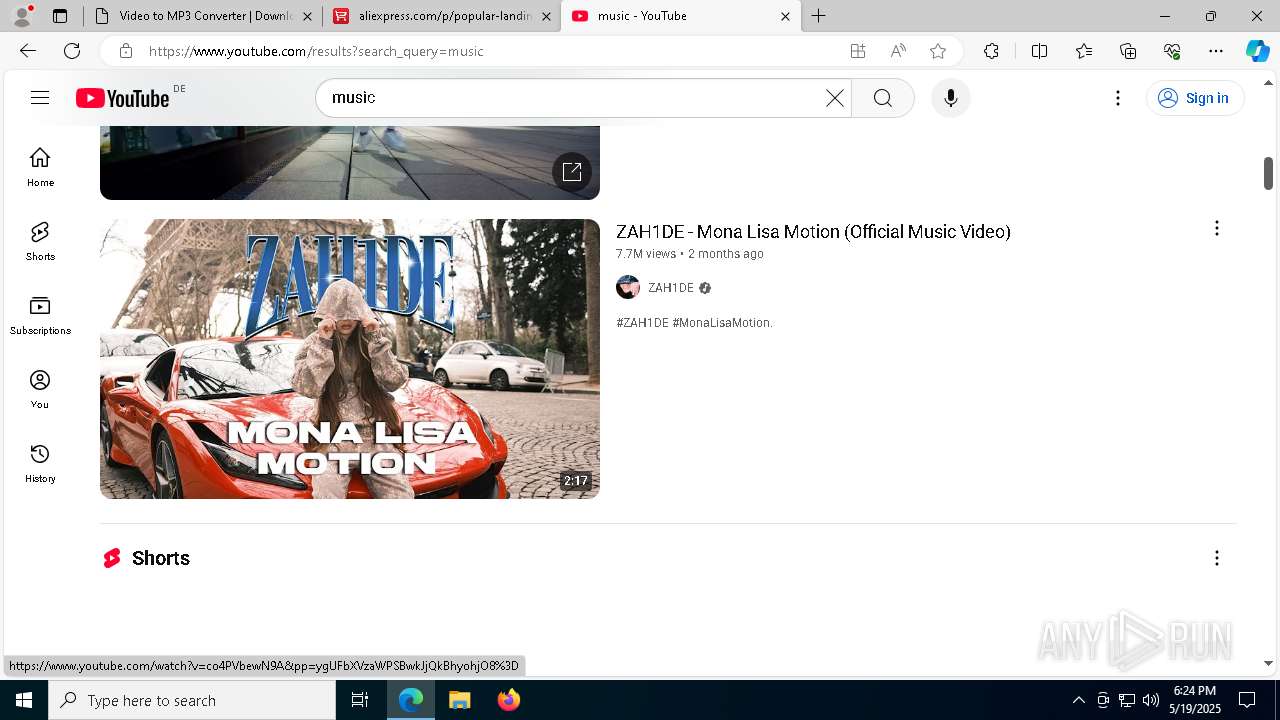Open the notification center
The height and width of the screenshot is (720, 1280).
click(1247, 700)
